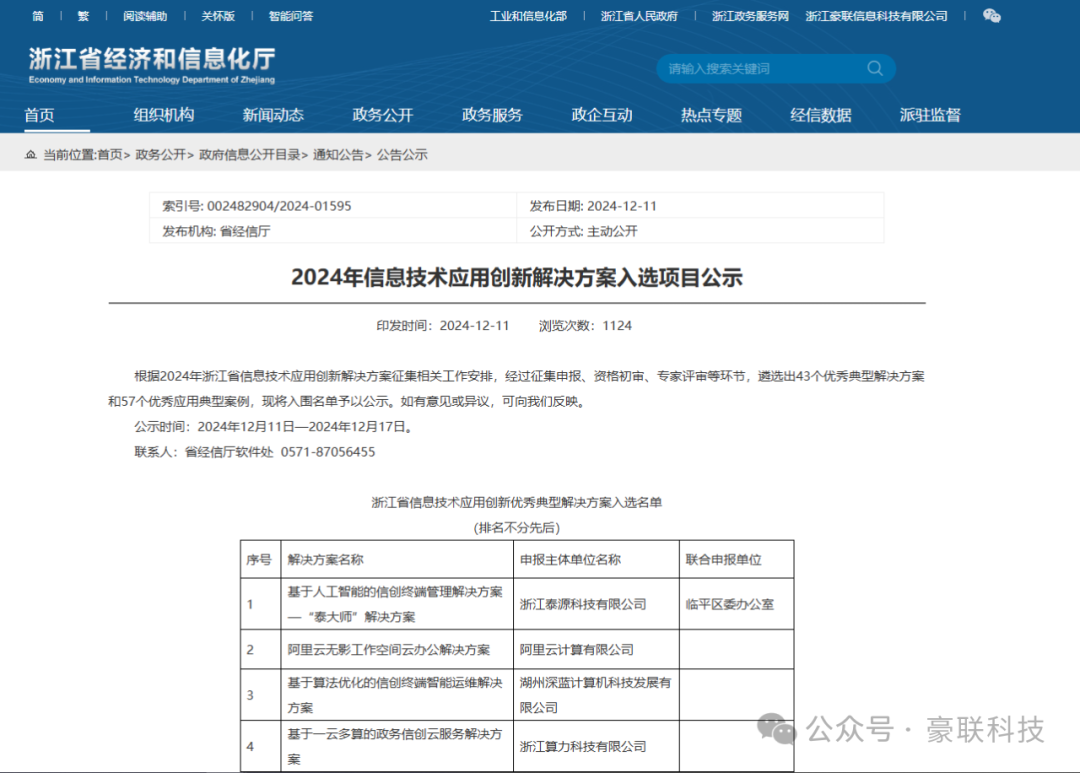Click 政务公开 in the breadcrumb trail

click(160, 154)
